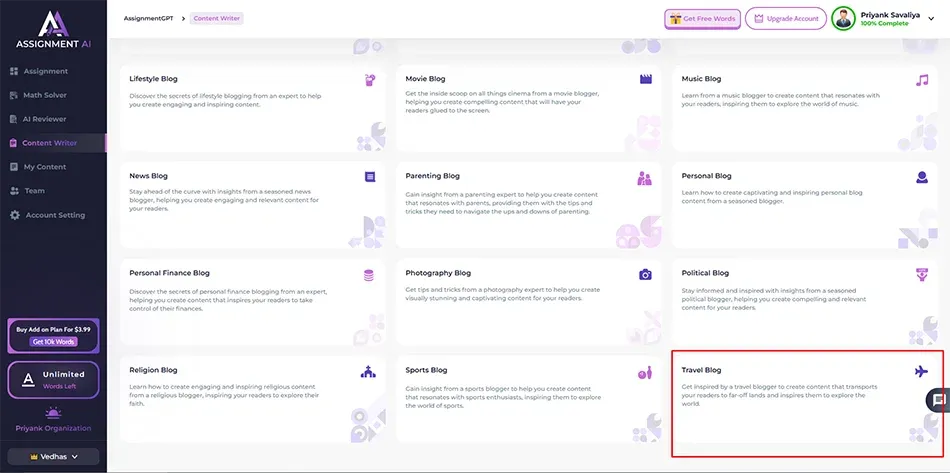The width and height of the screenshot is (950, 473).
Task: Click the Personal Blog person icon
Action: [921, 177]
